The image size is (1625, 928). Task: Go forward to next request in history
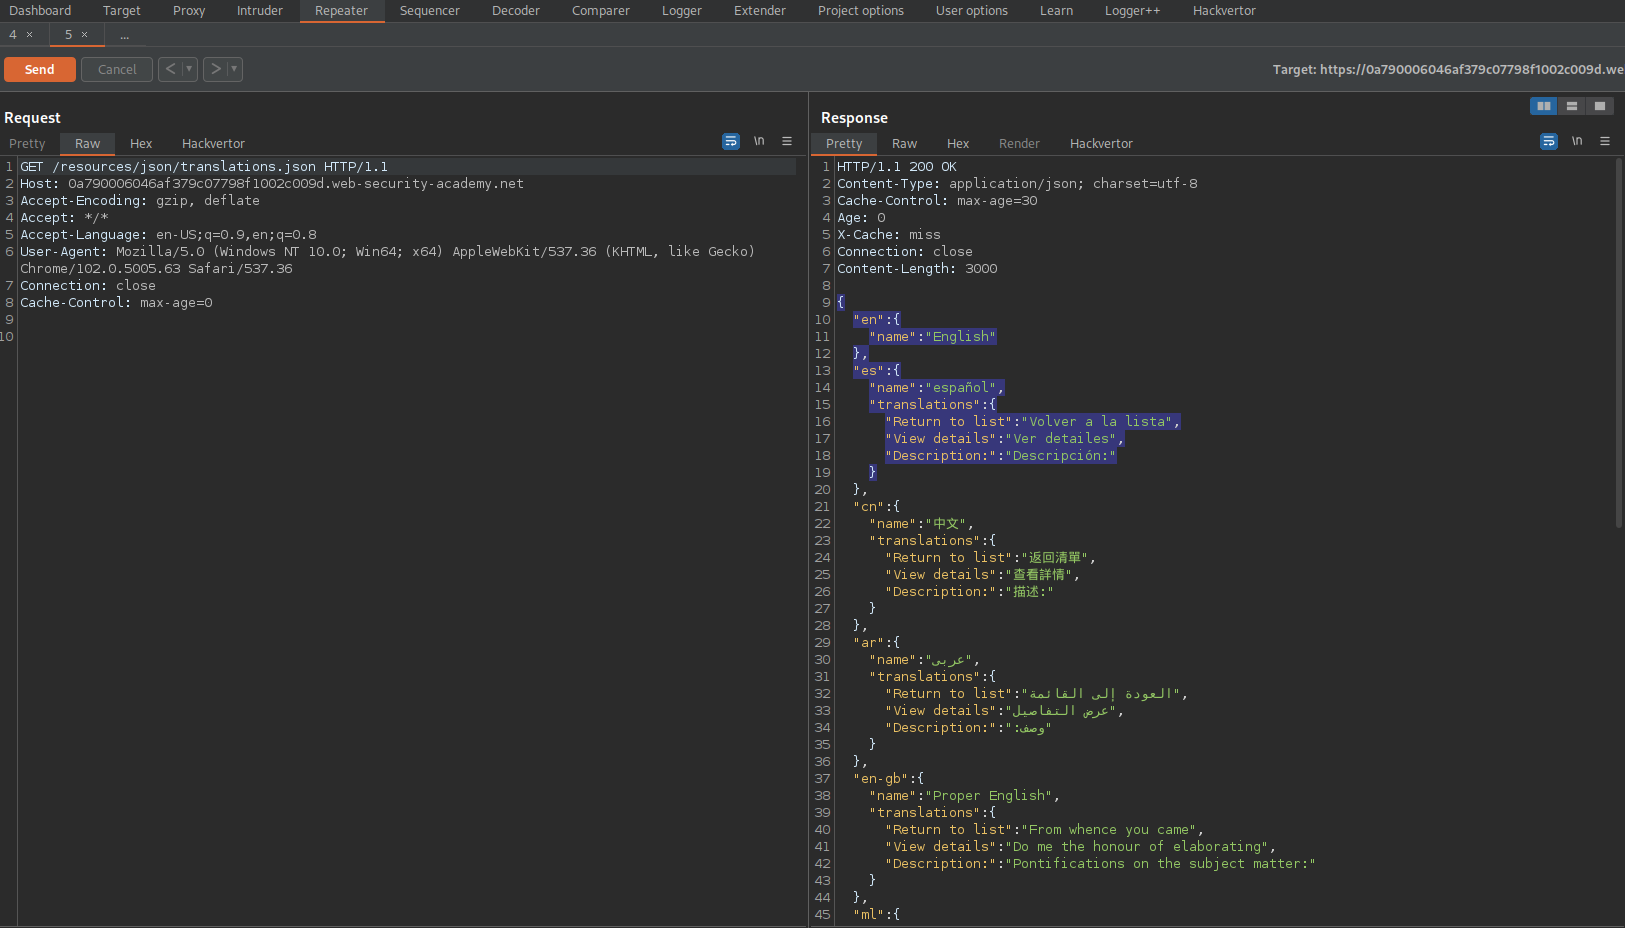215,69
